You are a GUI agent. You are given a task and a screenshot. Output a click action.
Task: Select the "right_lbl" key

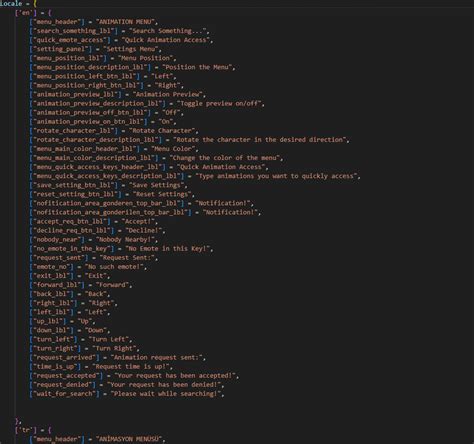[x=55, y=303]
